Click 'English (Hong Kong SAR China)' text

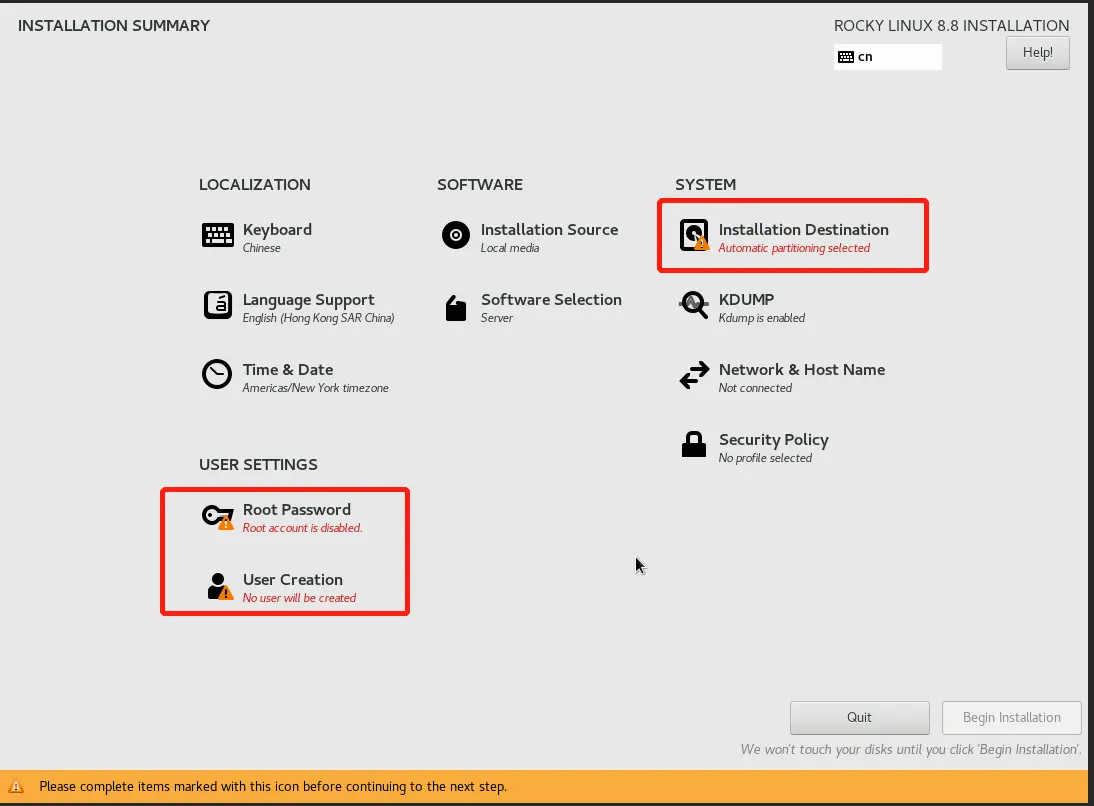click(318, 318)
